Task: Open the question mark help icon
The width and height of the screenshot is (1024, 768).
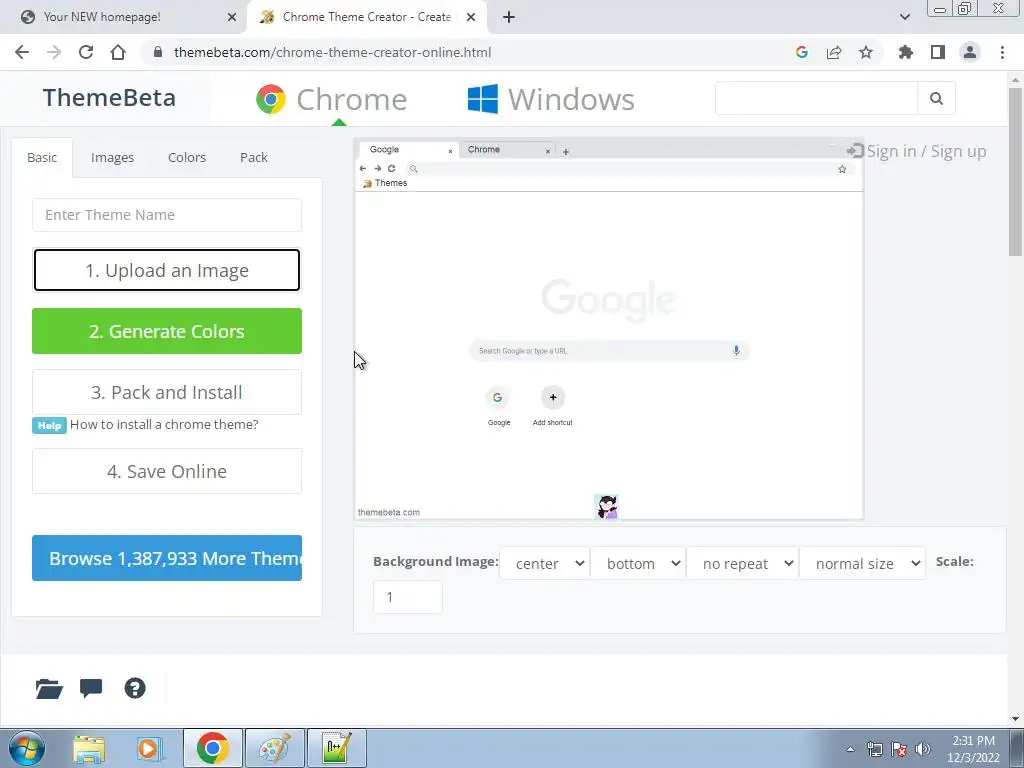Action: pos(135,688)
